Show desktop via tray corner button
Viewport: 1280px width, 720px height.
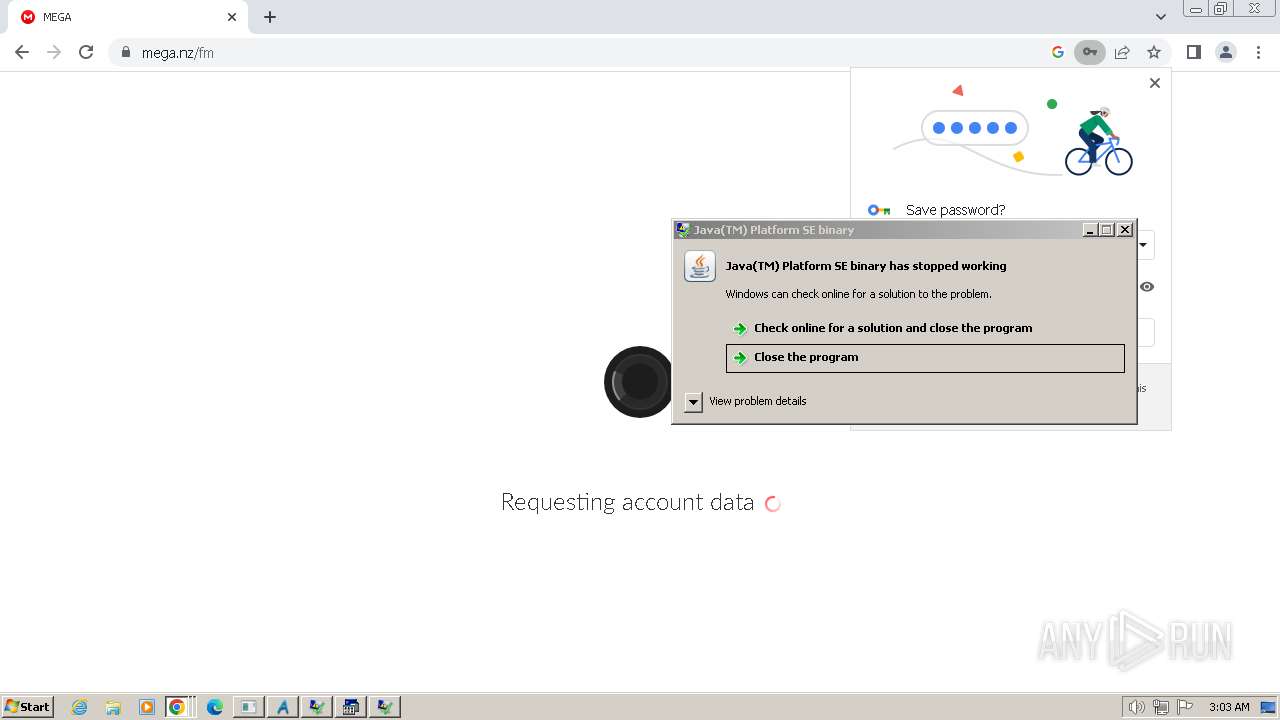coord(1268,707)
